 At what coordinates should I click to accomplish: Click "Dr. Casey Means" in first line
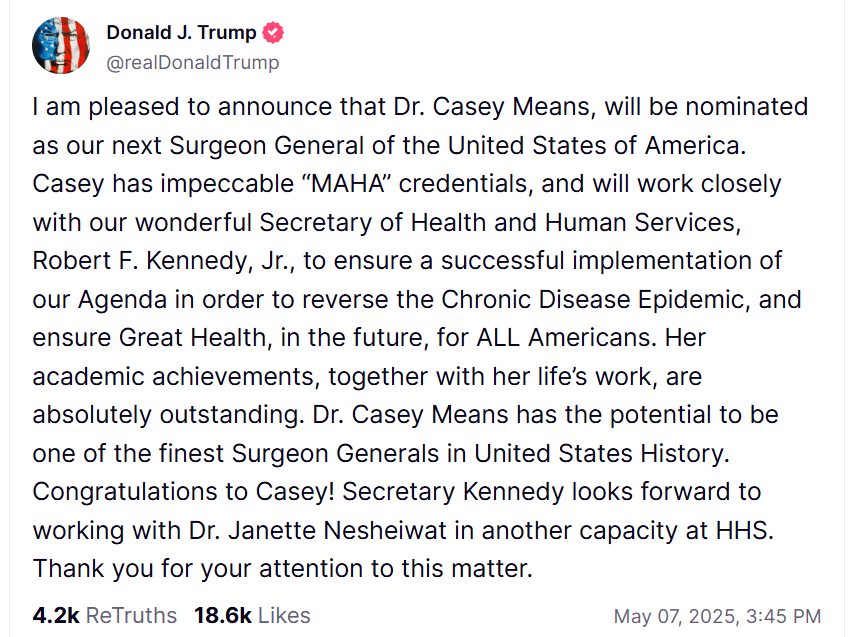tap(492, 107)
